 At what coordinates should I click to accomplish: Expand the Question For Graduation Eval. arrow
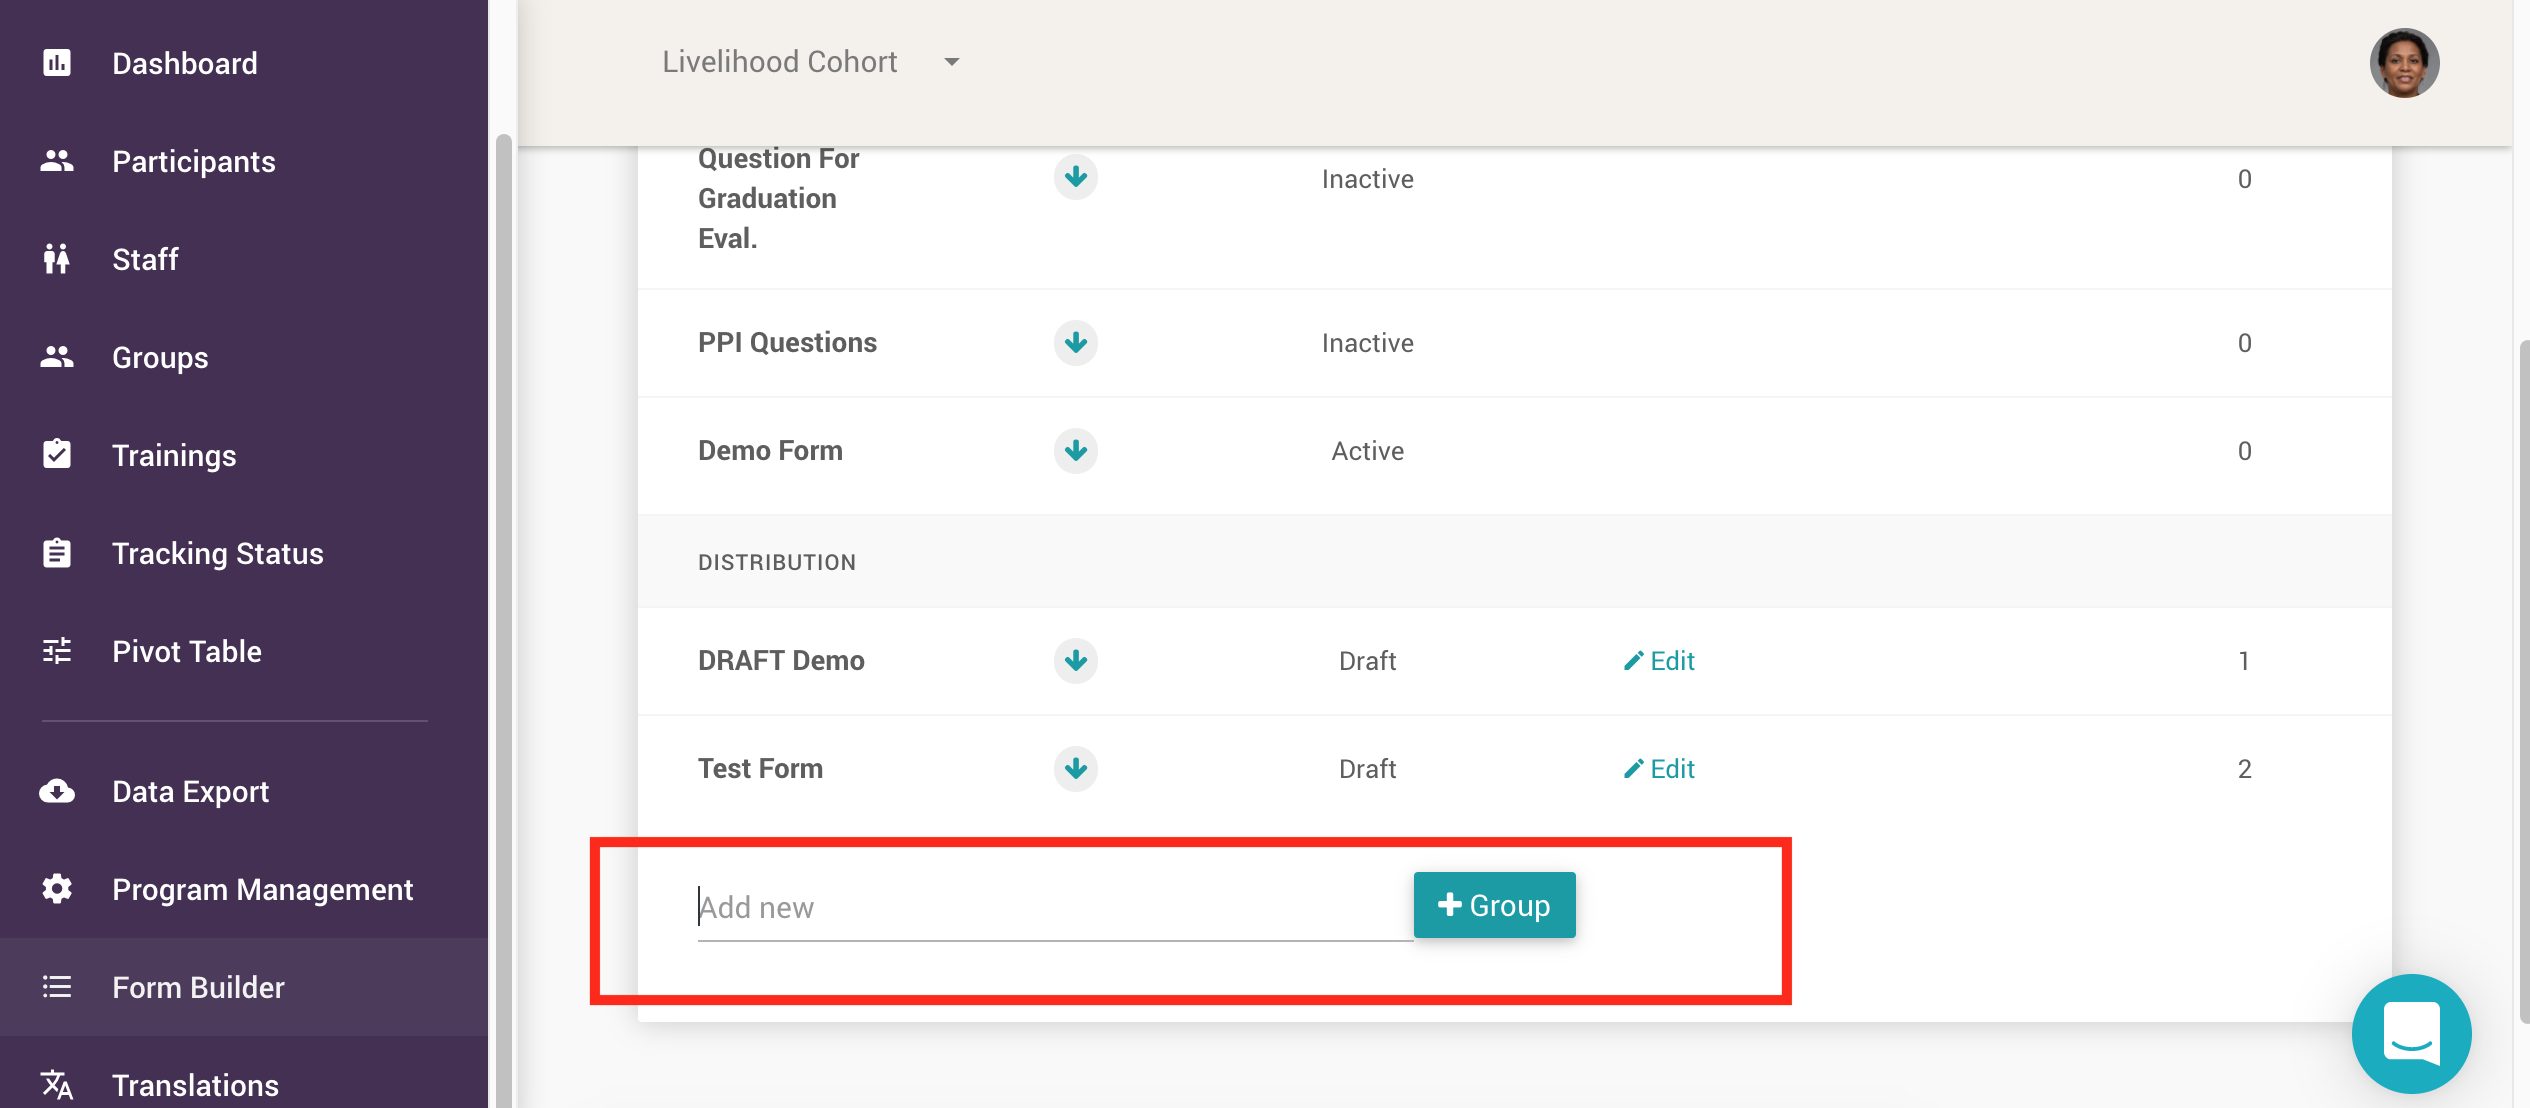(1075, 177)
